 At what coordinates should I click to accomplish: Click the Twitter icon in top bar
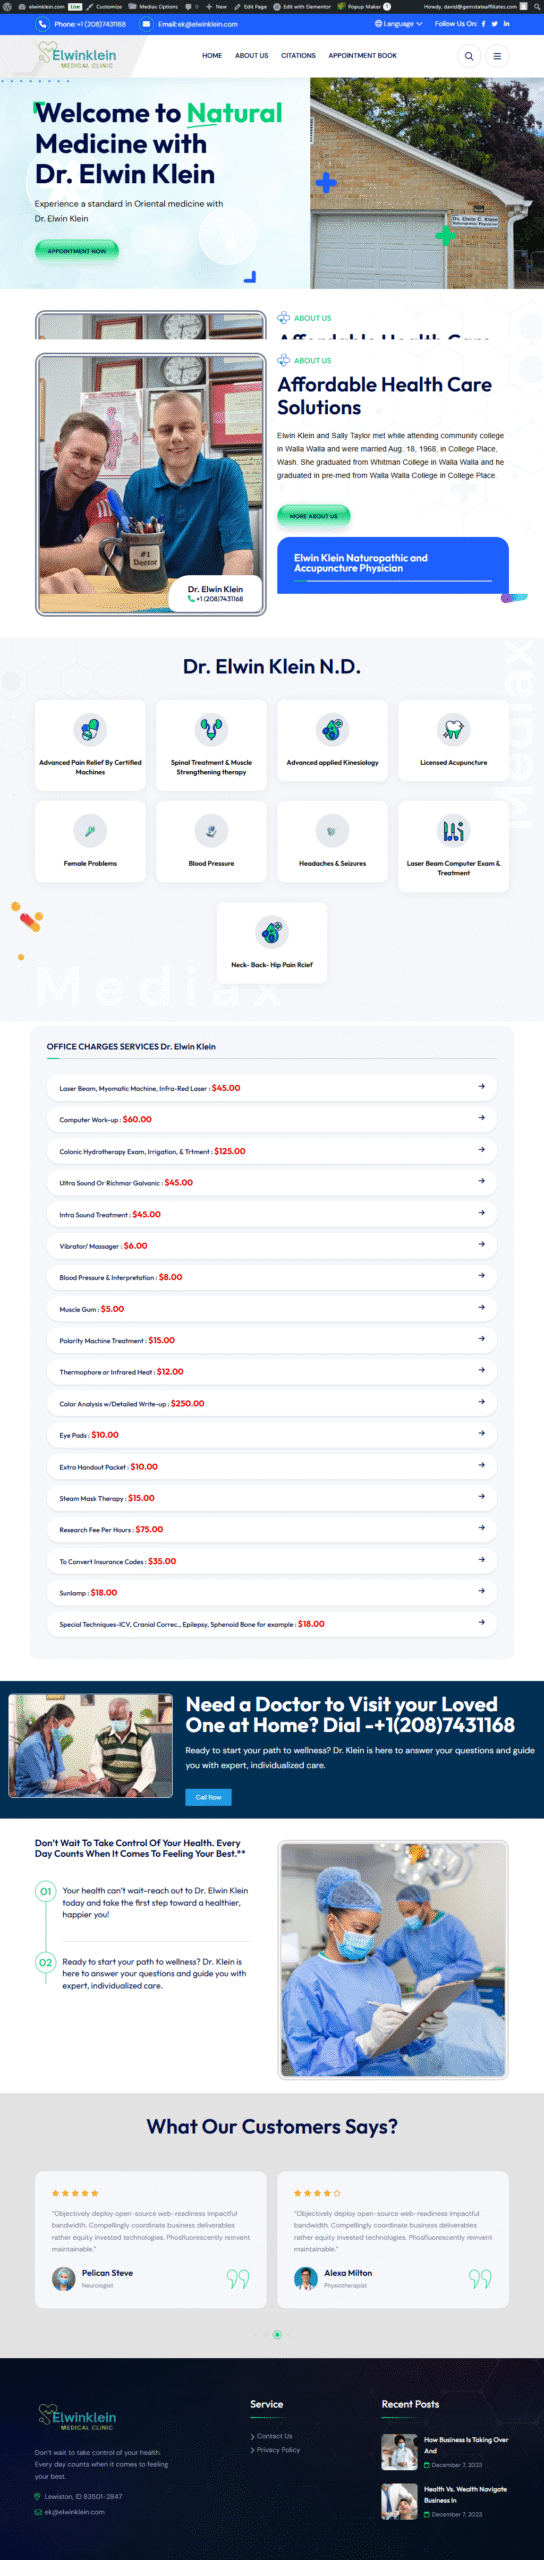click(494, 24)
